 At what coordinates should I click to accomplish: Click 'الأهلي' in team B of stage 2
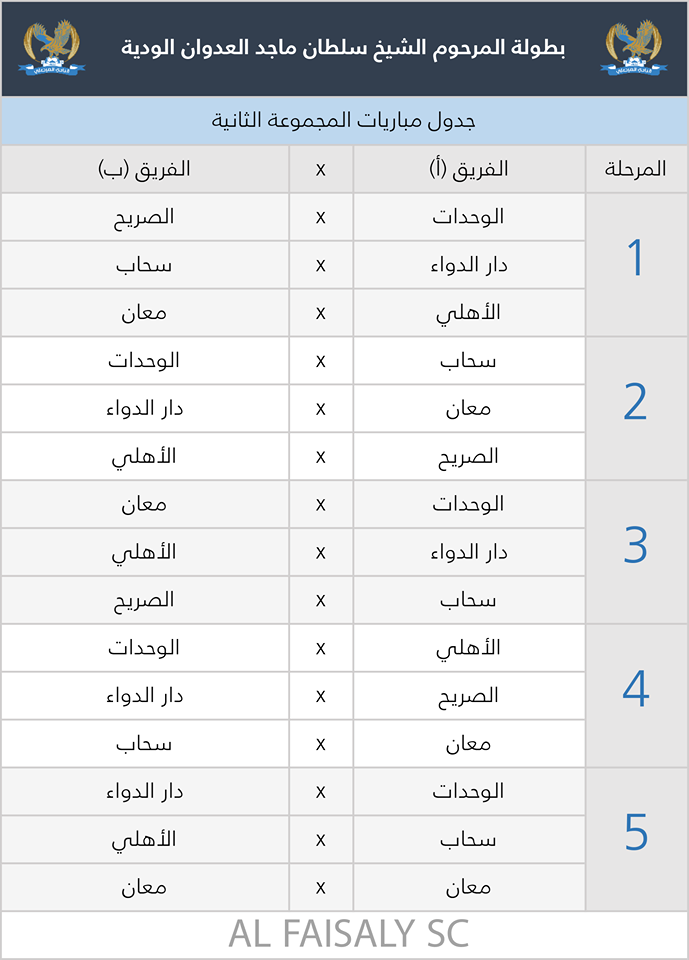click(145, 456)
